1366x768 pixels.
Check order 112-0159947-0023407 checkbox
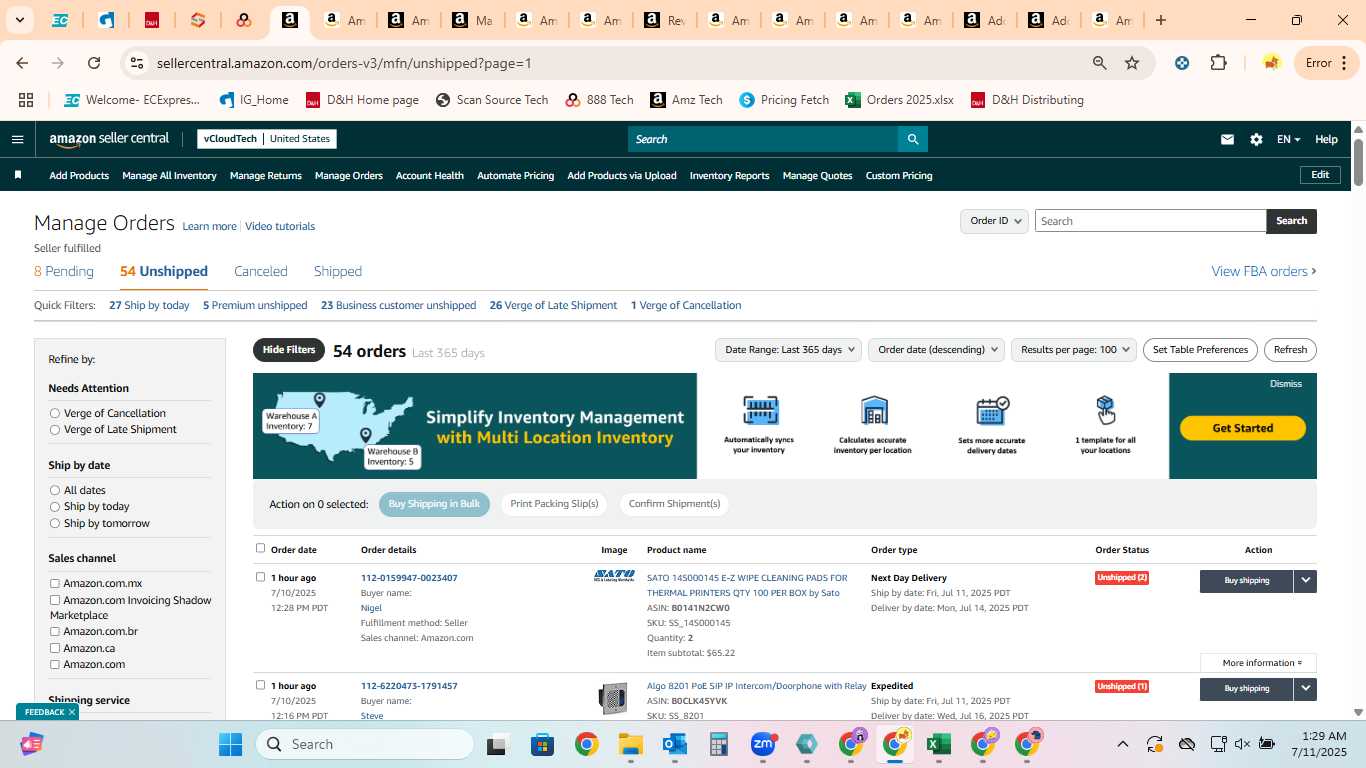[260, 577]
